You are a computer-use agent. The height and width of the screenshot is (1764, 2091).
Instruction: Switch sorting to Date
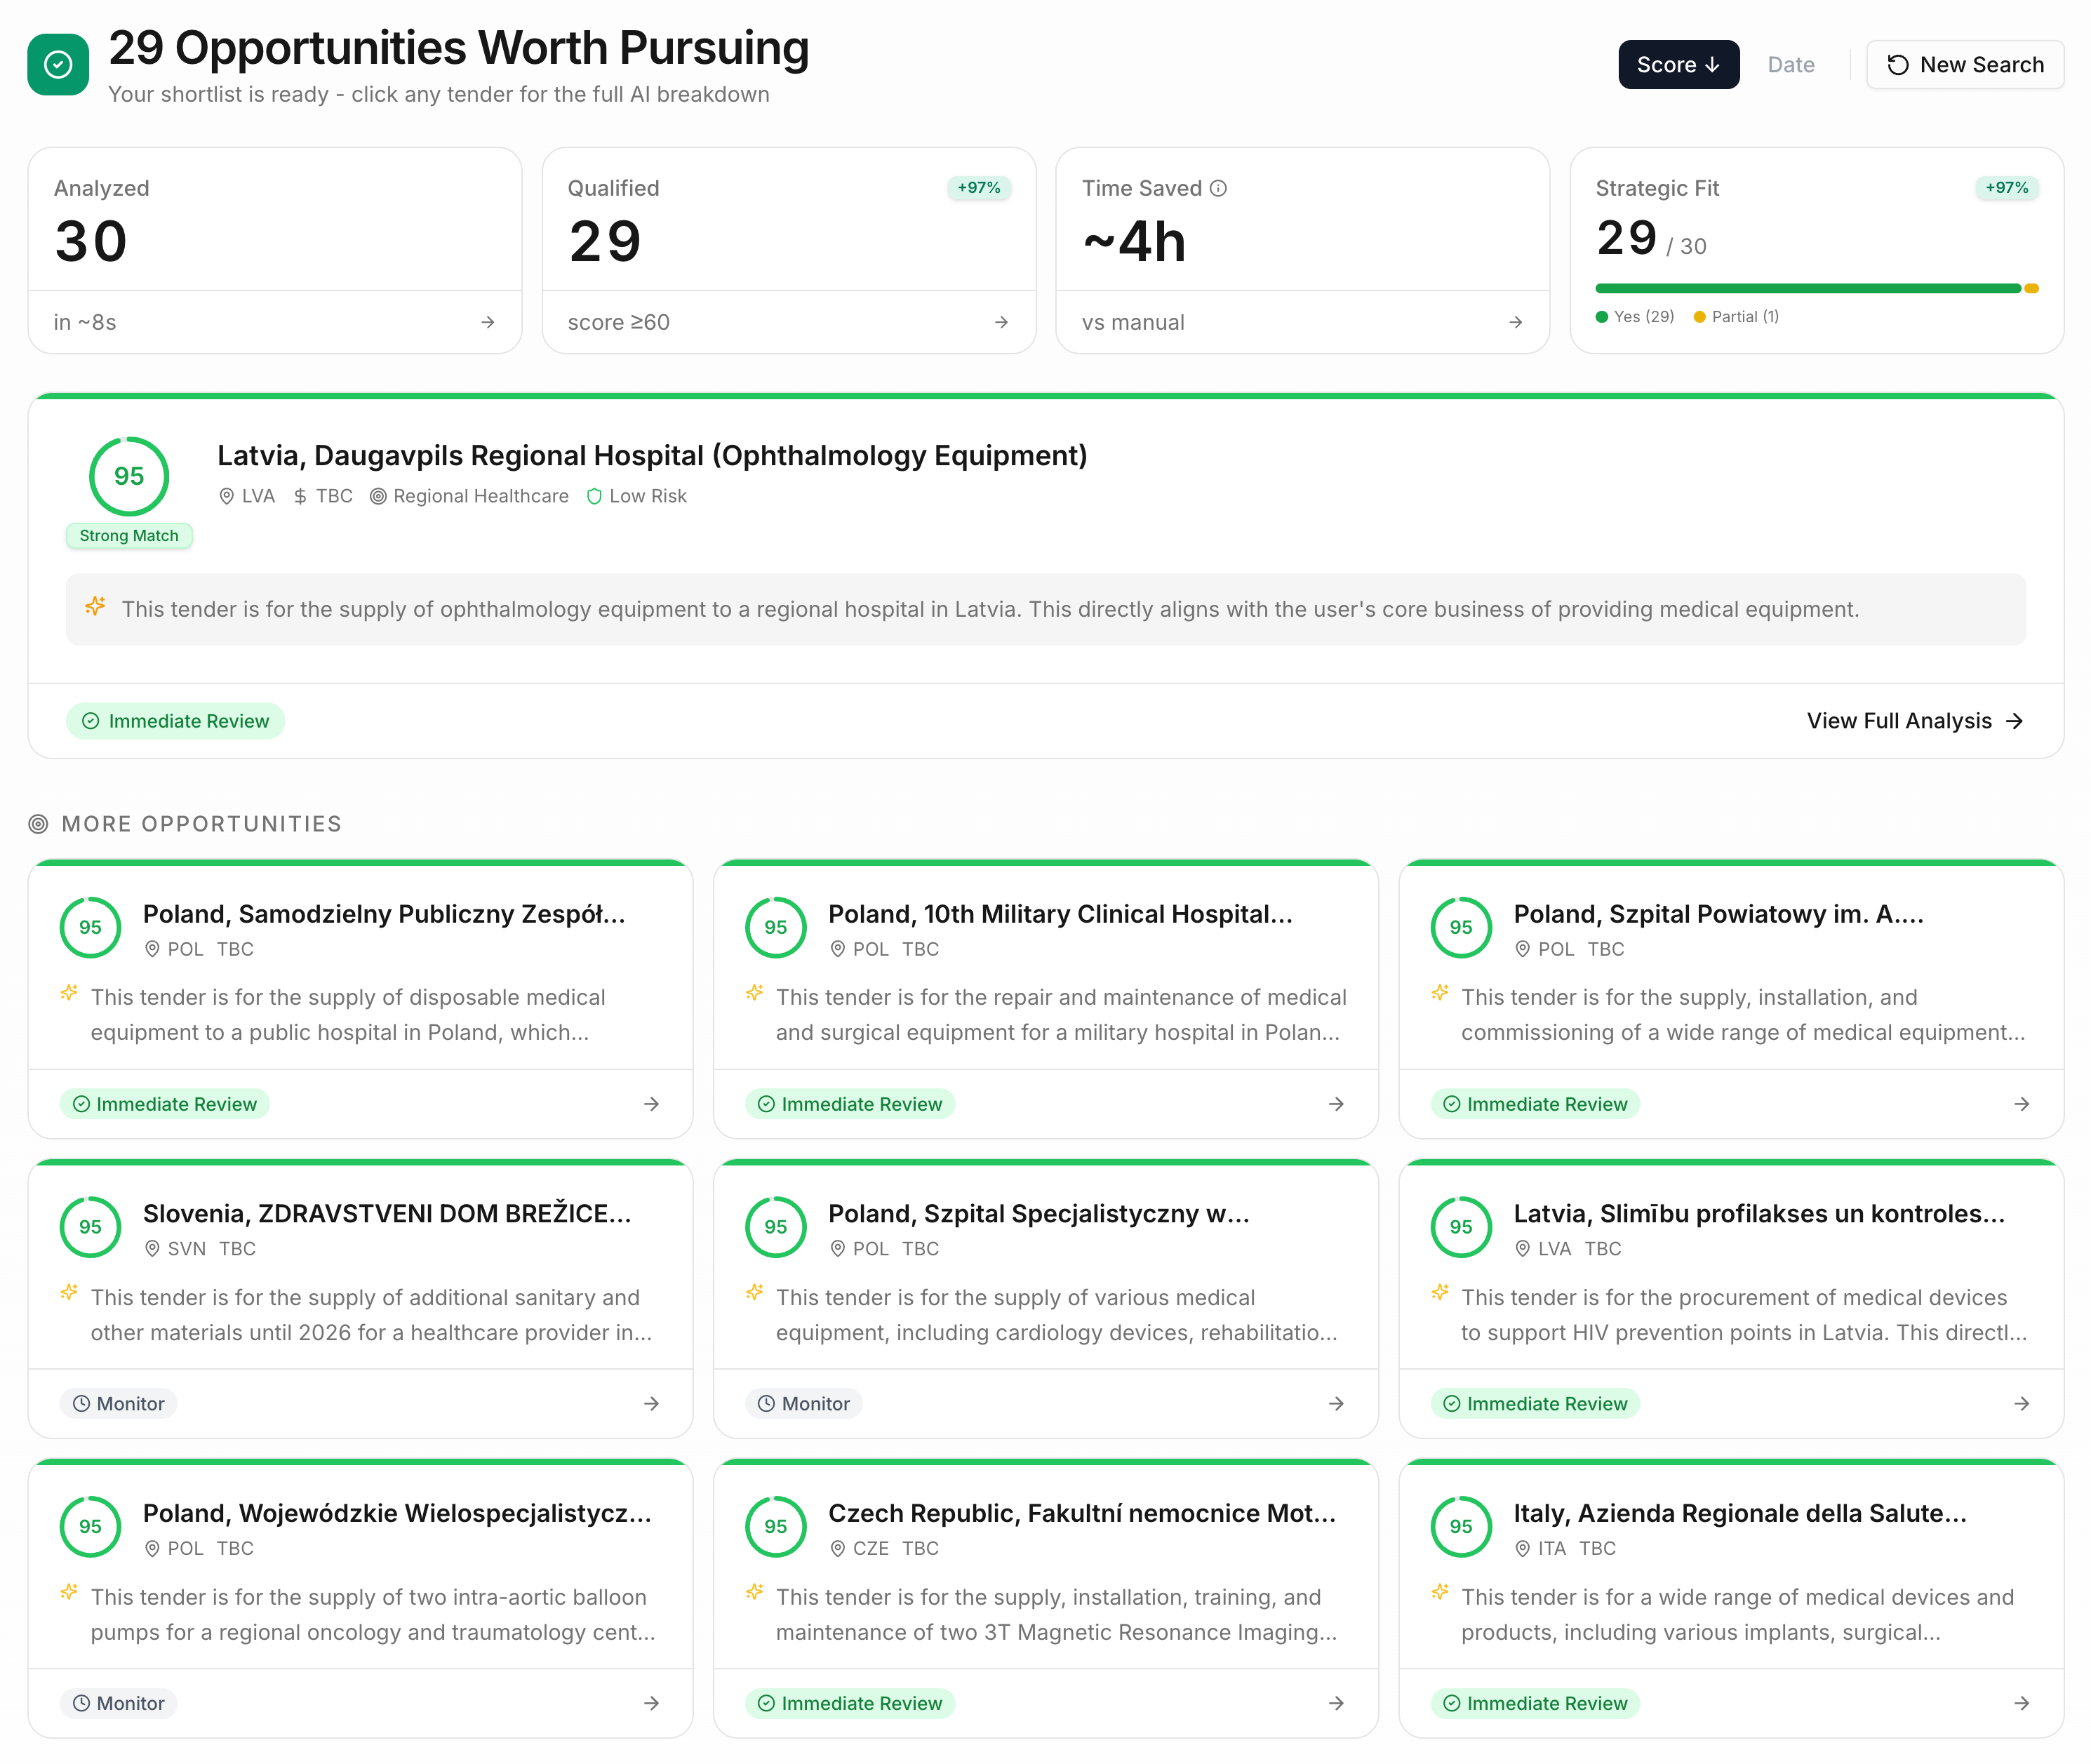[x=1790, y=65]
